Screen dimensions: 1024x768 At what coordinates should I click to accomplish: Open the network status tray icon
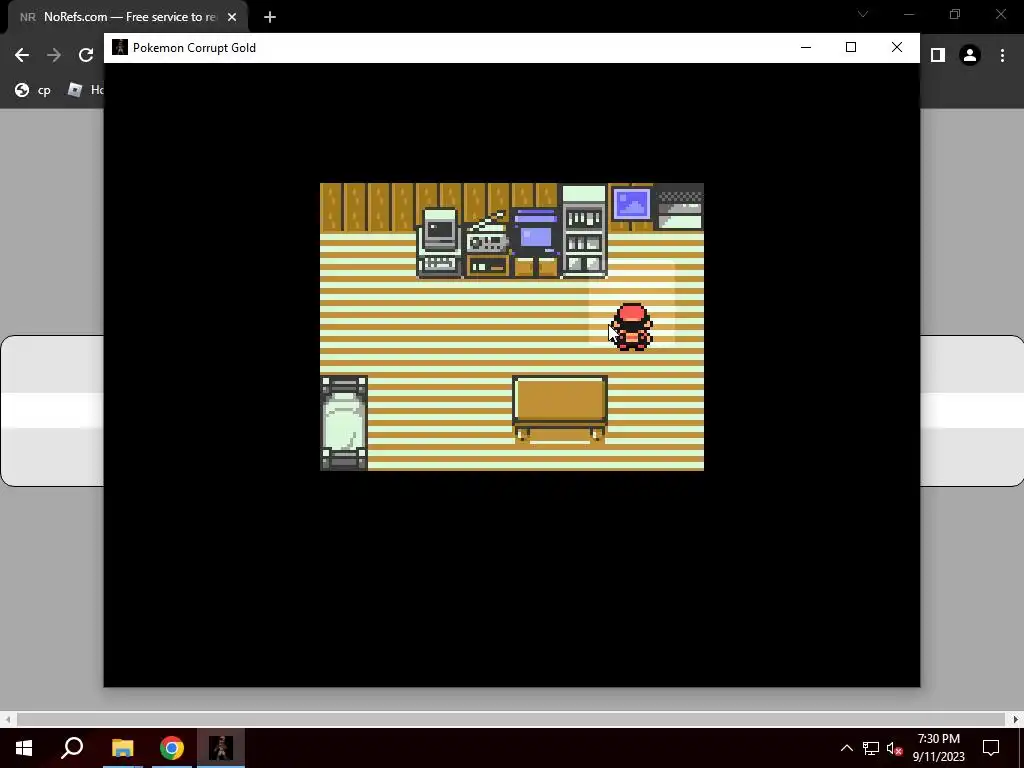click(871, 748)
